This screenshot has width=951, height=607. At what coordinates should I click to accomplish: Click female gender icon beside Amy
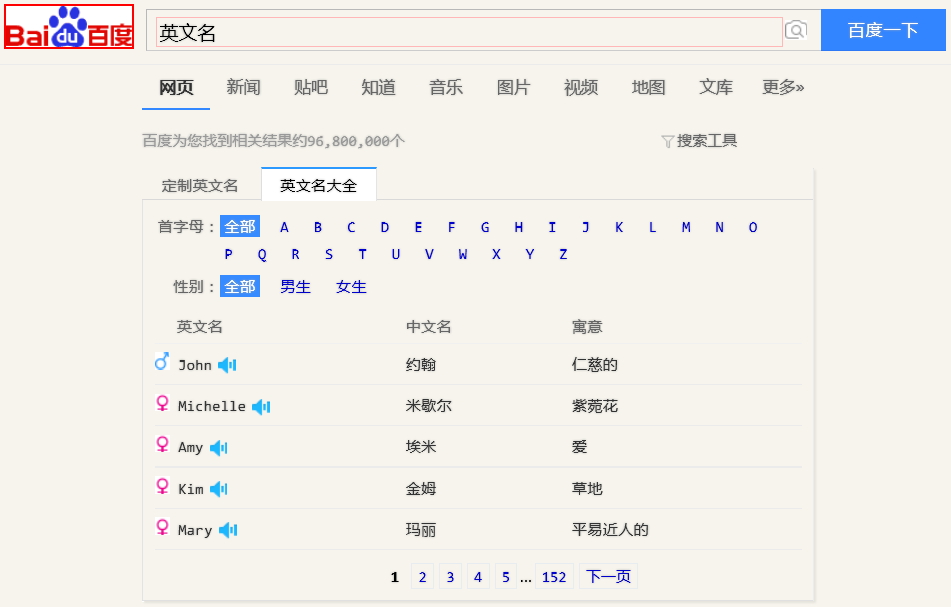click(x=162, y=444)
